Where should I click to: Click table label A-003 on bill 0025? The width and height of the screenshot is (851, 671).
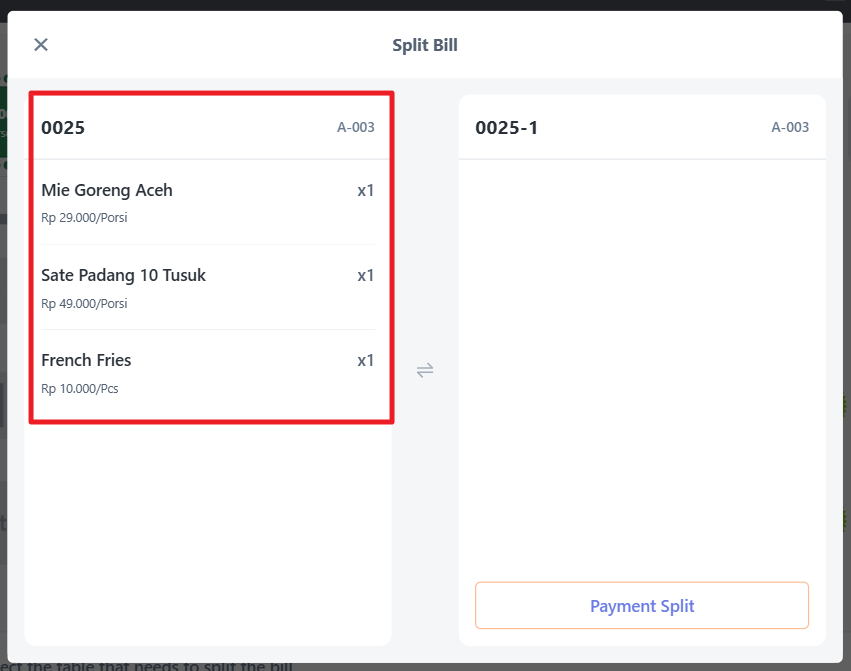pos(355,128)
